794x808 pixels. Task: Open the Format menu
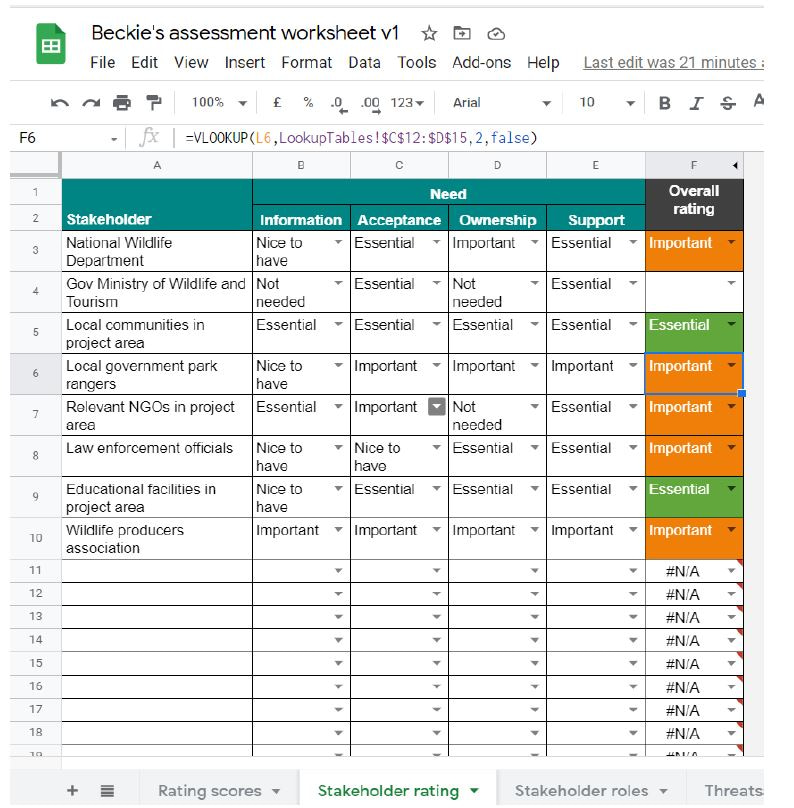click(306, 62)
